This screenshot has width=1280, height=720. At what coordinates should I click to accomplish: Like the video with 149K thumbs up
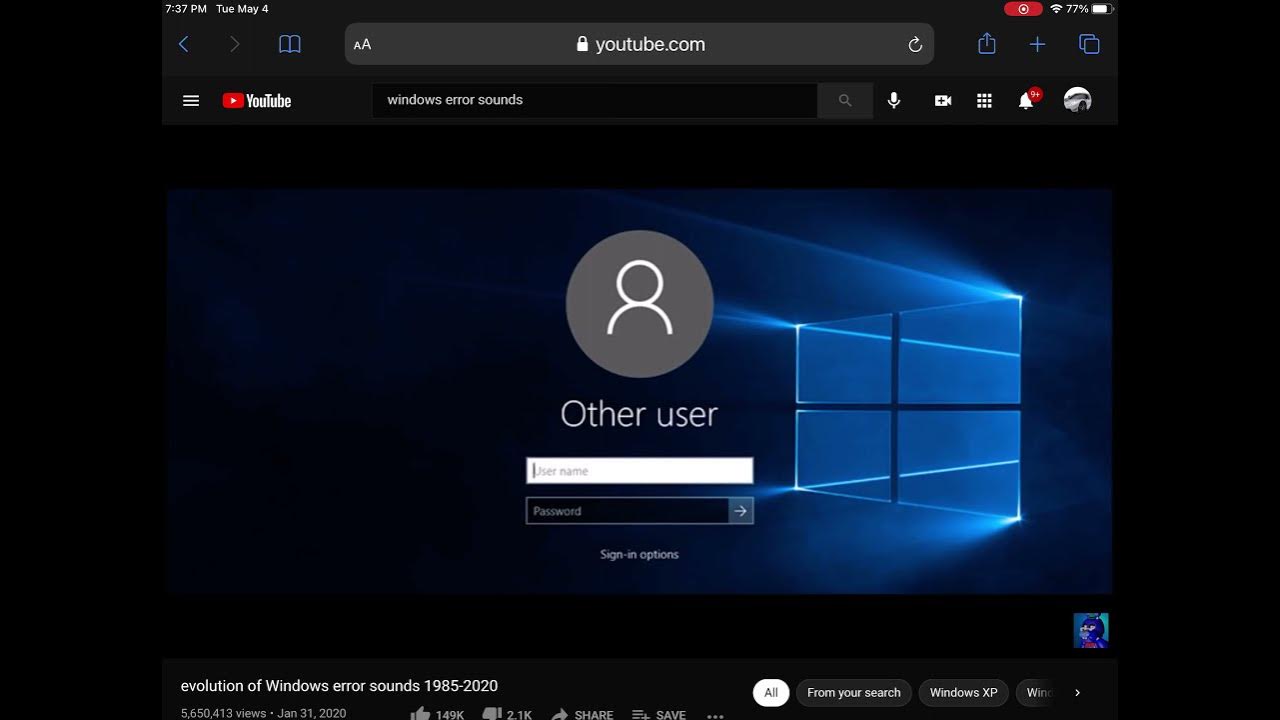438,714
